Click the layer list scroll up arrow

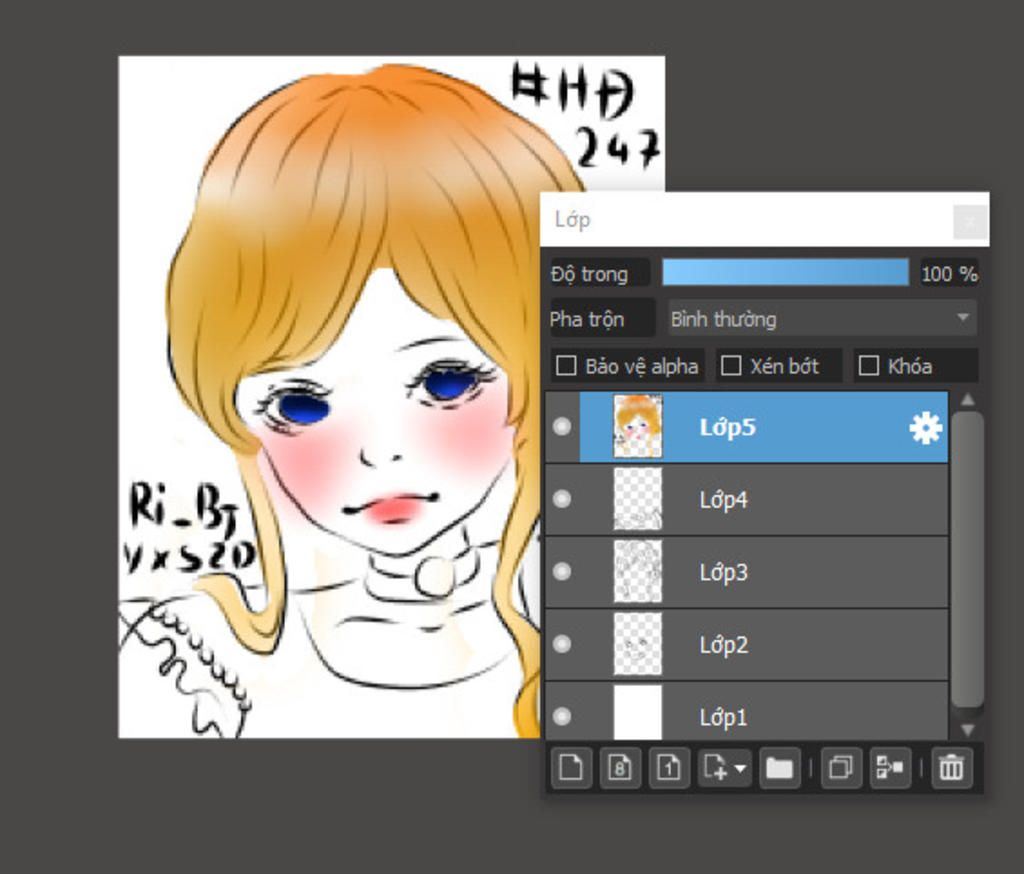[968, 400]
